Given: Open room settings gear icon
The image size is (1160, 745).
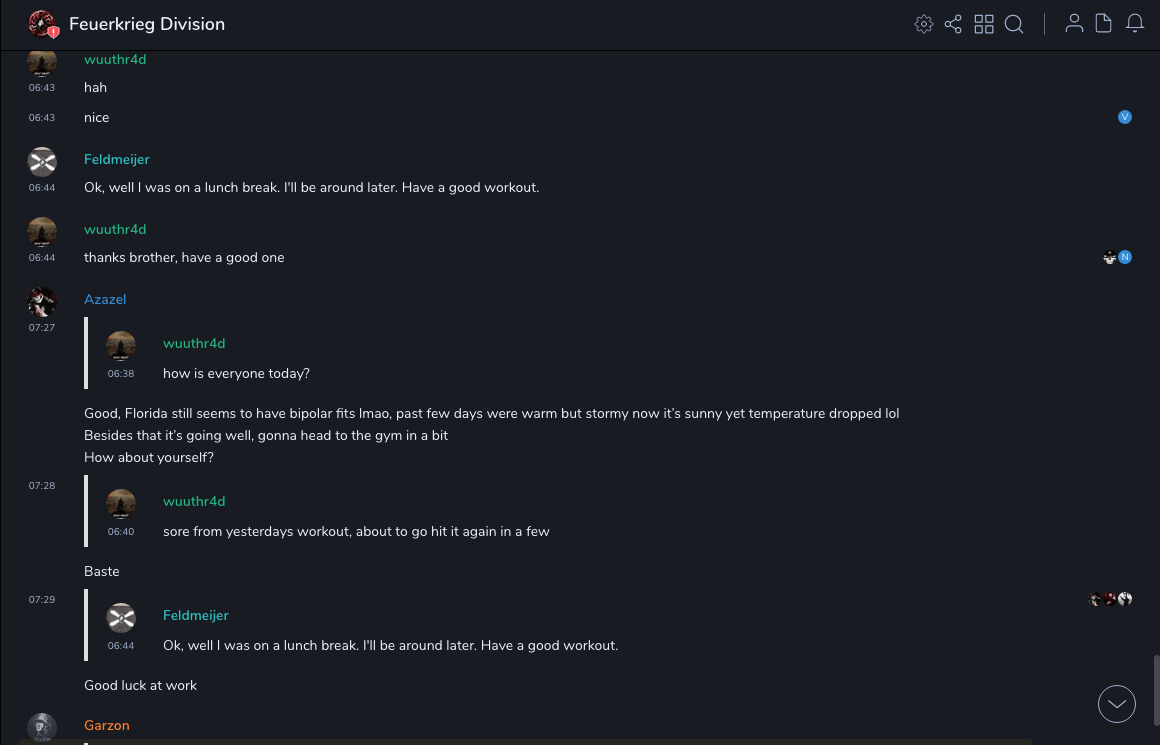Looking at the screenshot, I should tap(924, 24).
